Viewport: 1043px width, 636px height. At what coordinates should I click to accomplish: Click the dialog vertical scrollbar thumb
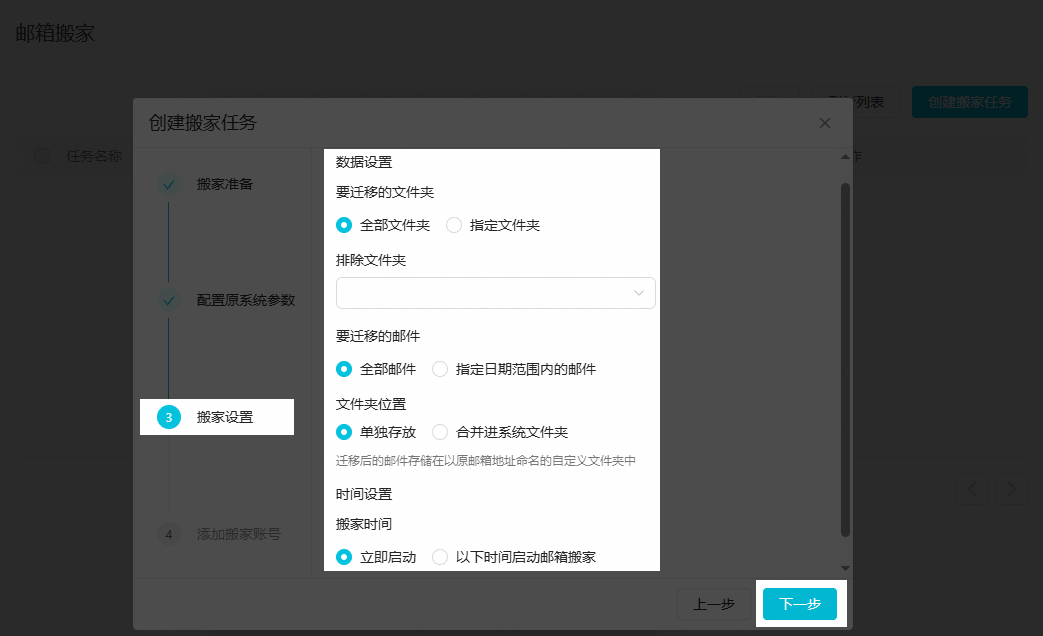point(845,360)
